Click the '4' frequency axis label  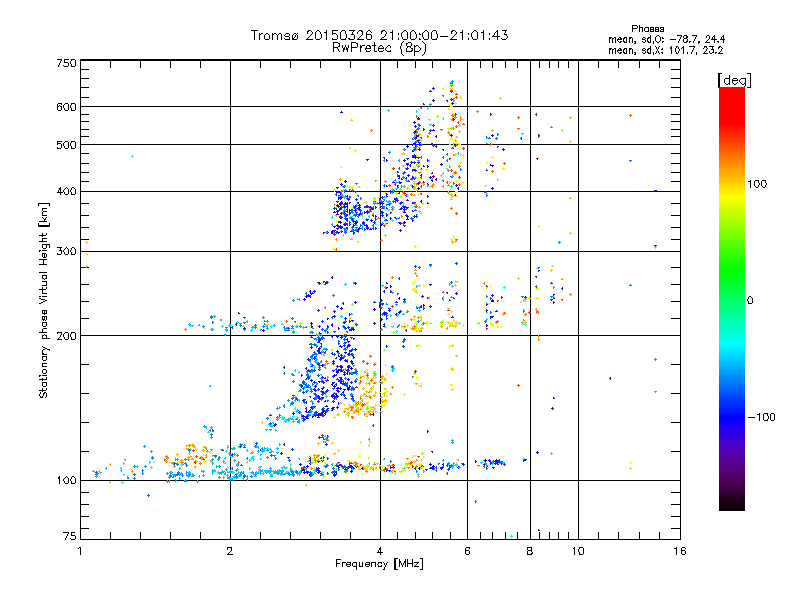coord(380,551)
